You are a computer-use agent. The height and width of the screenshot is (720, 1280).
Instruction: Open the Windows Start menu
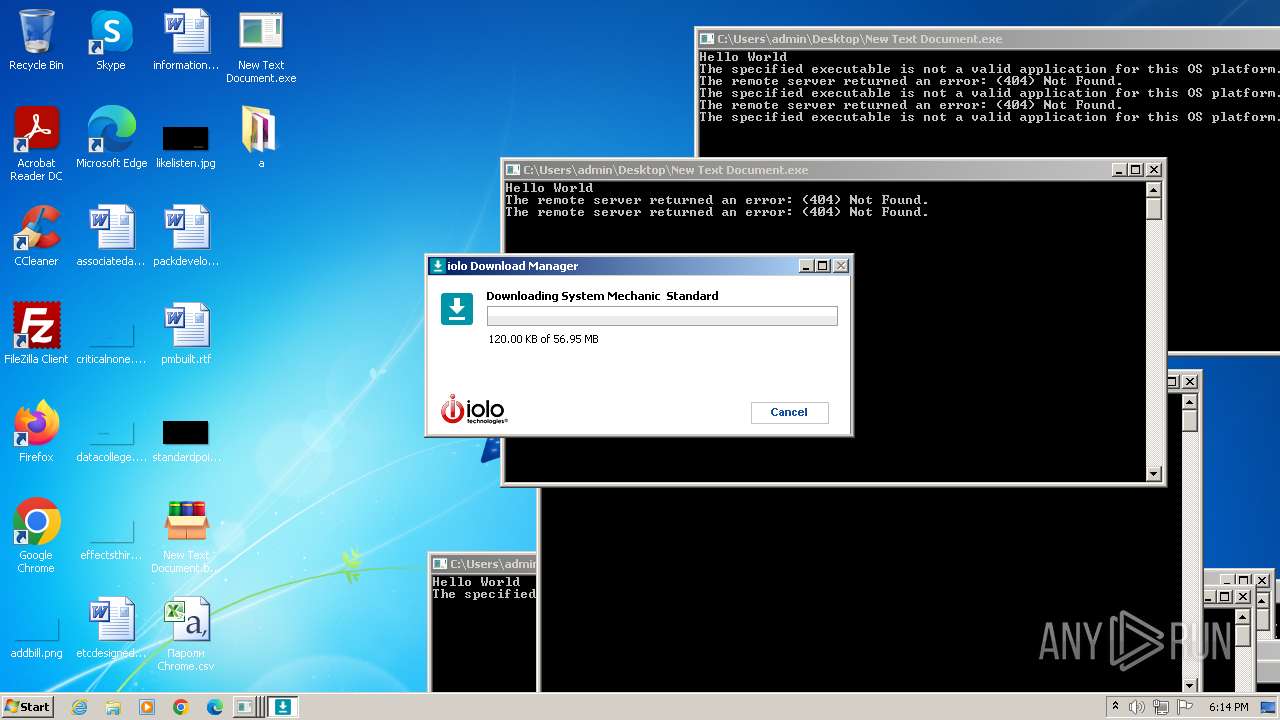(x=28, y=706)
